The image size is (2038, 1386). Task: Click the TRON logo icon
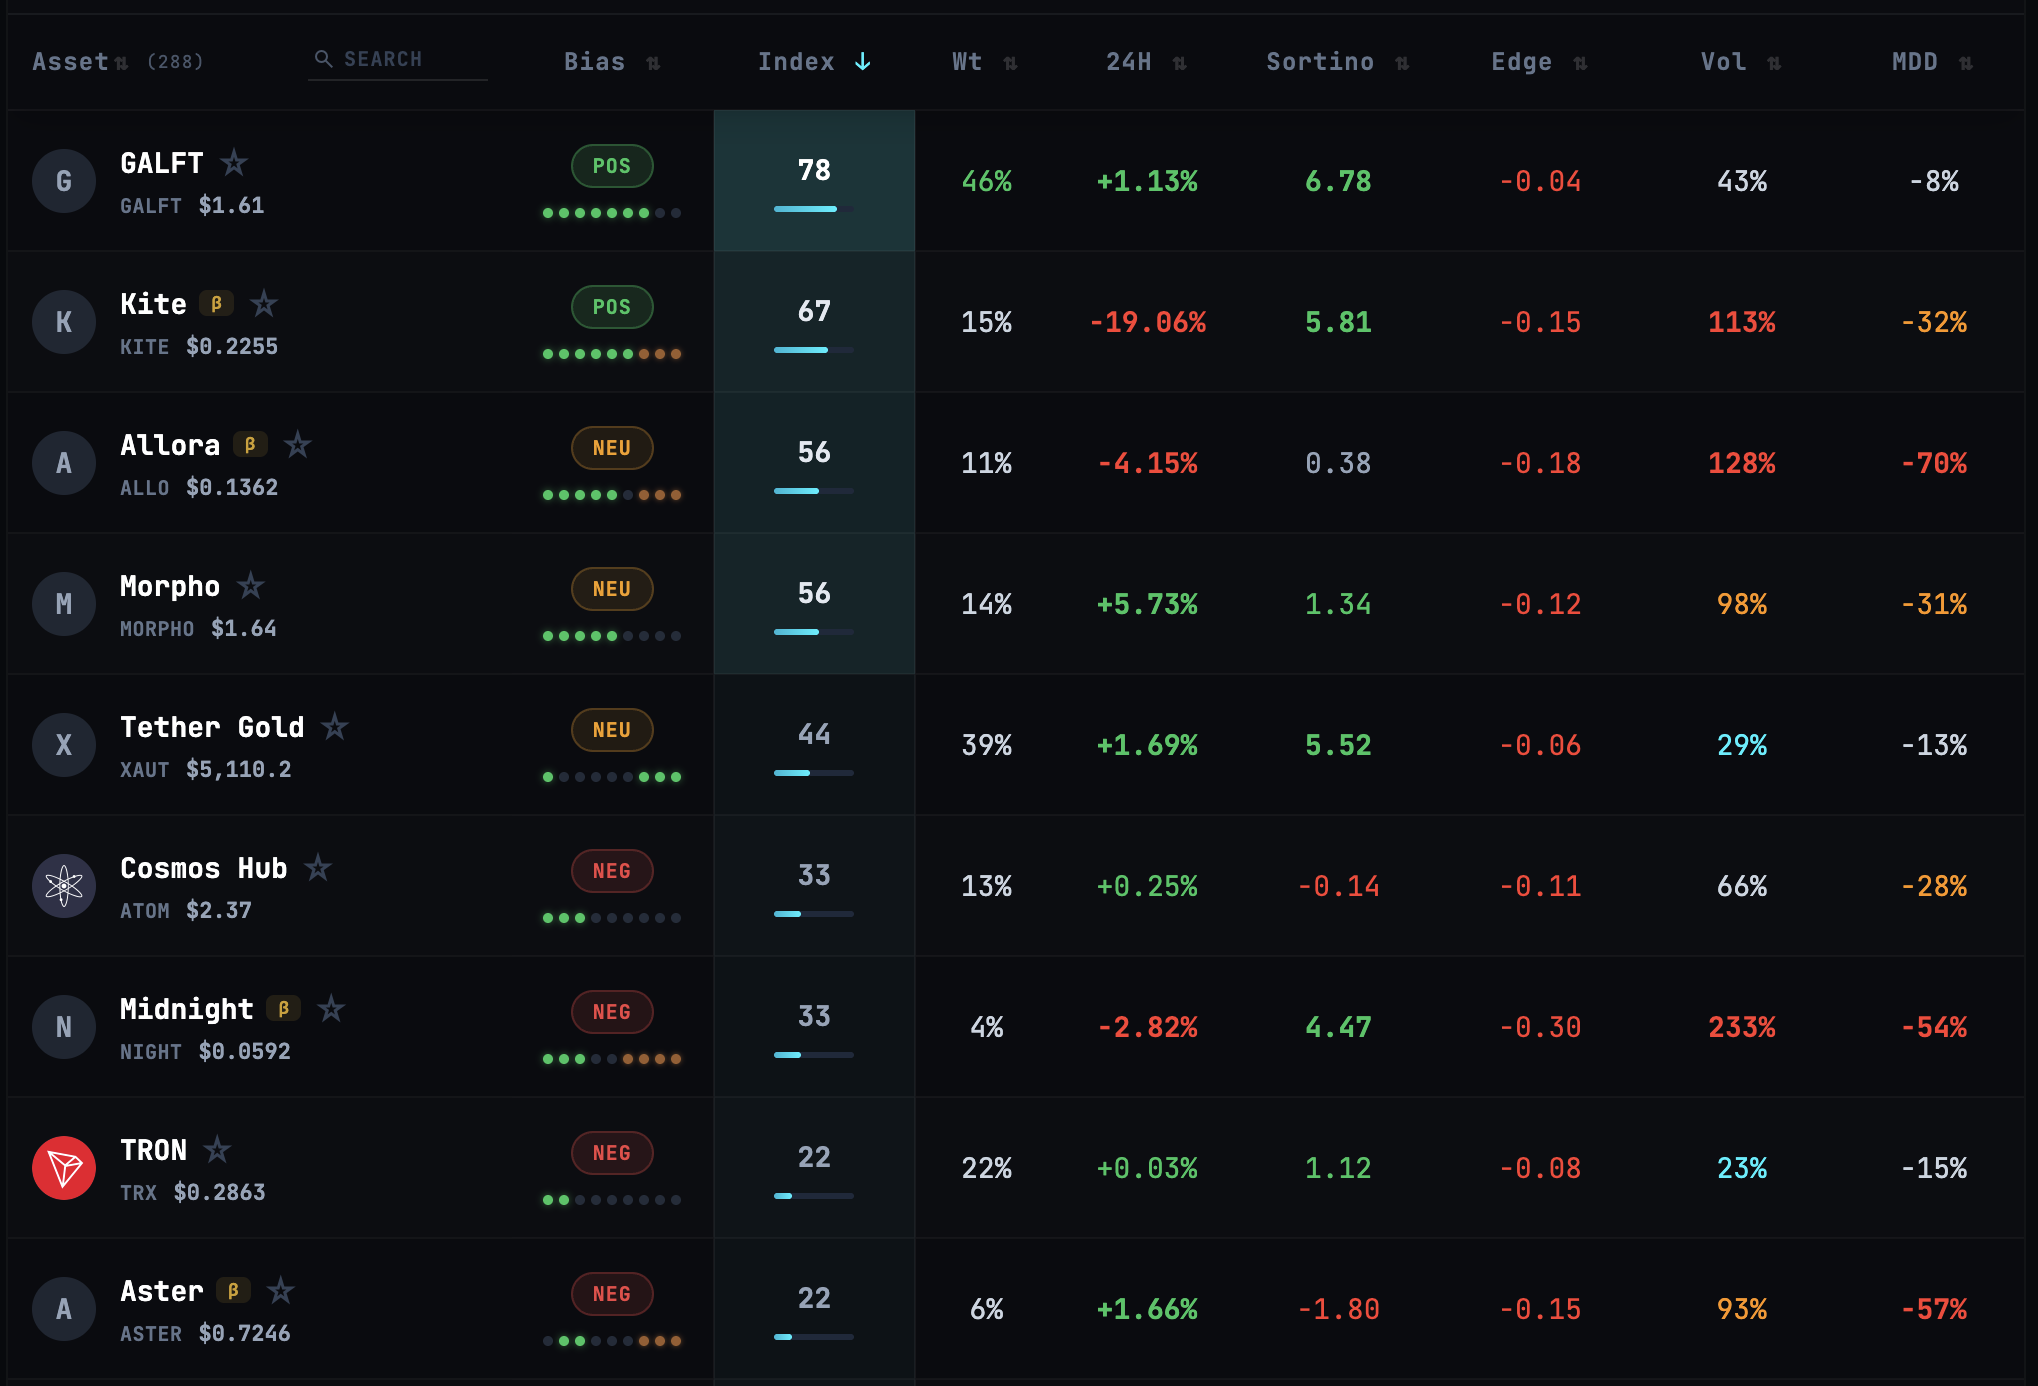[64, 1167]
